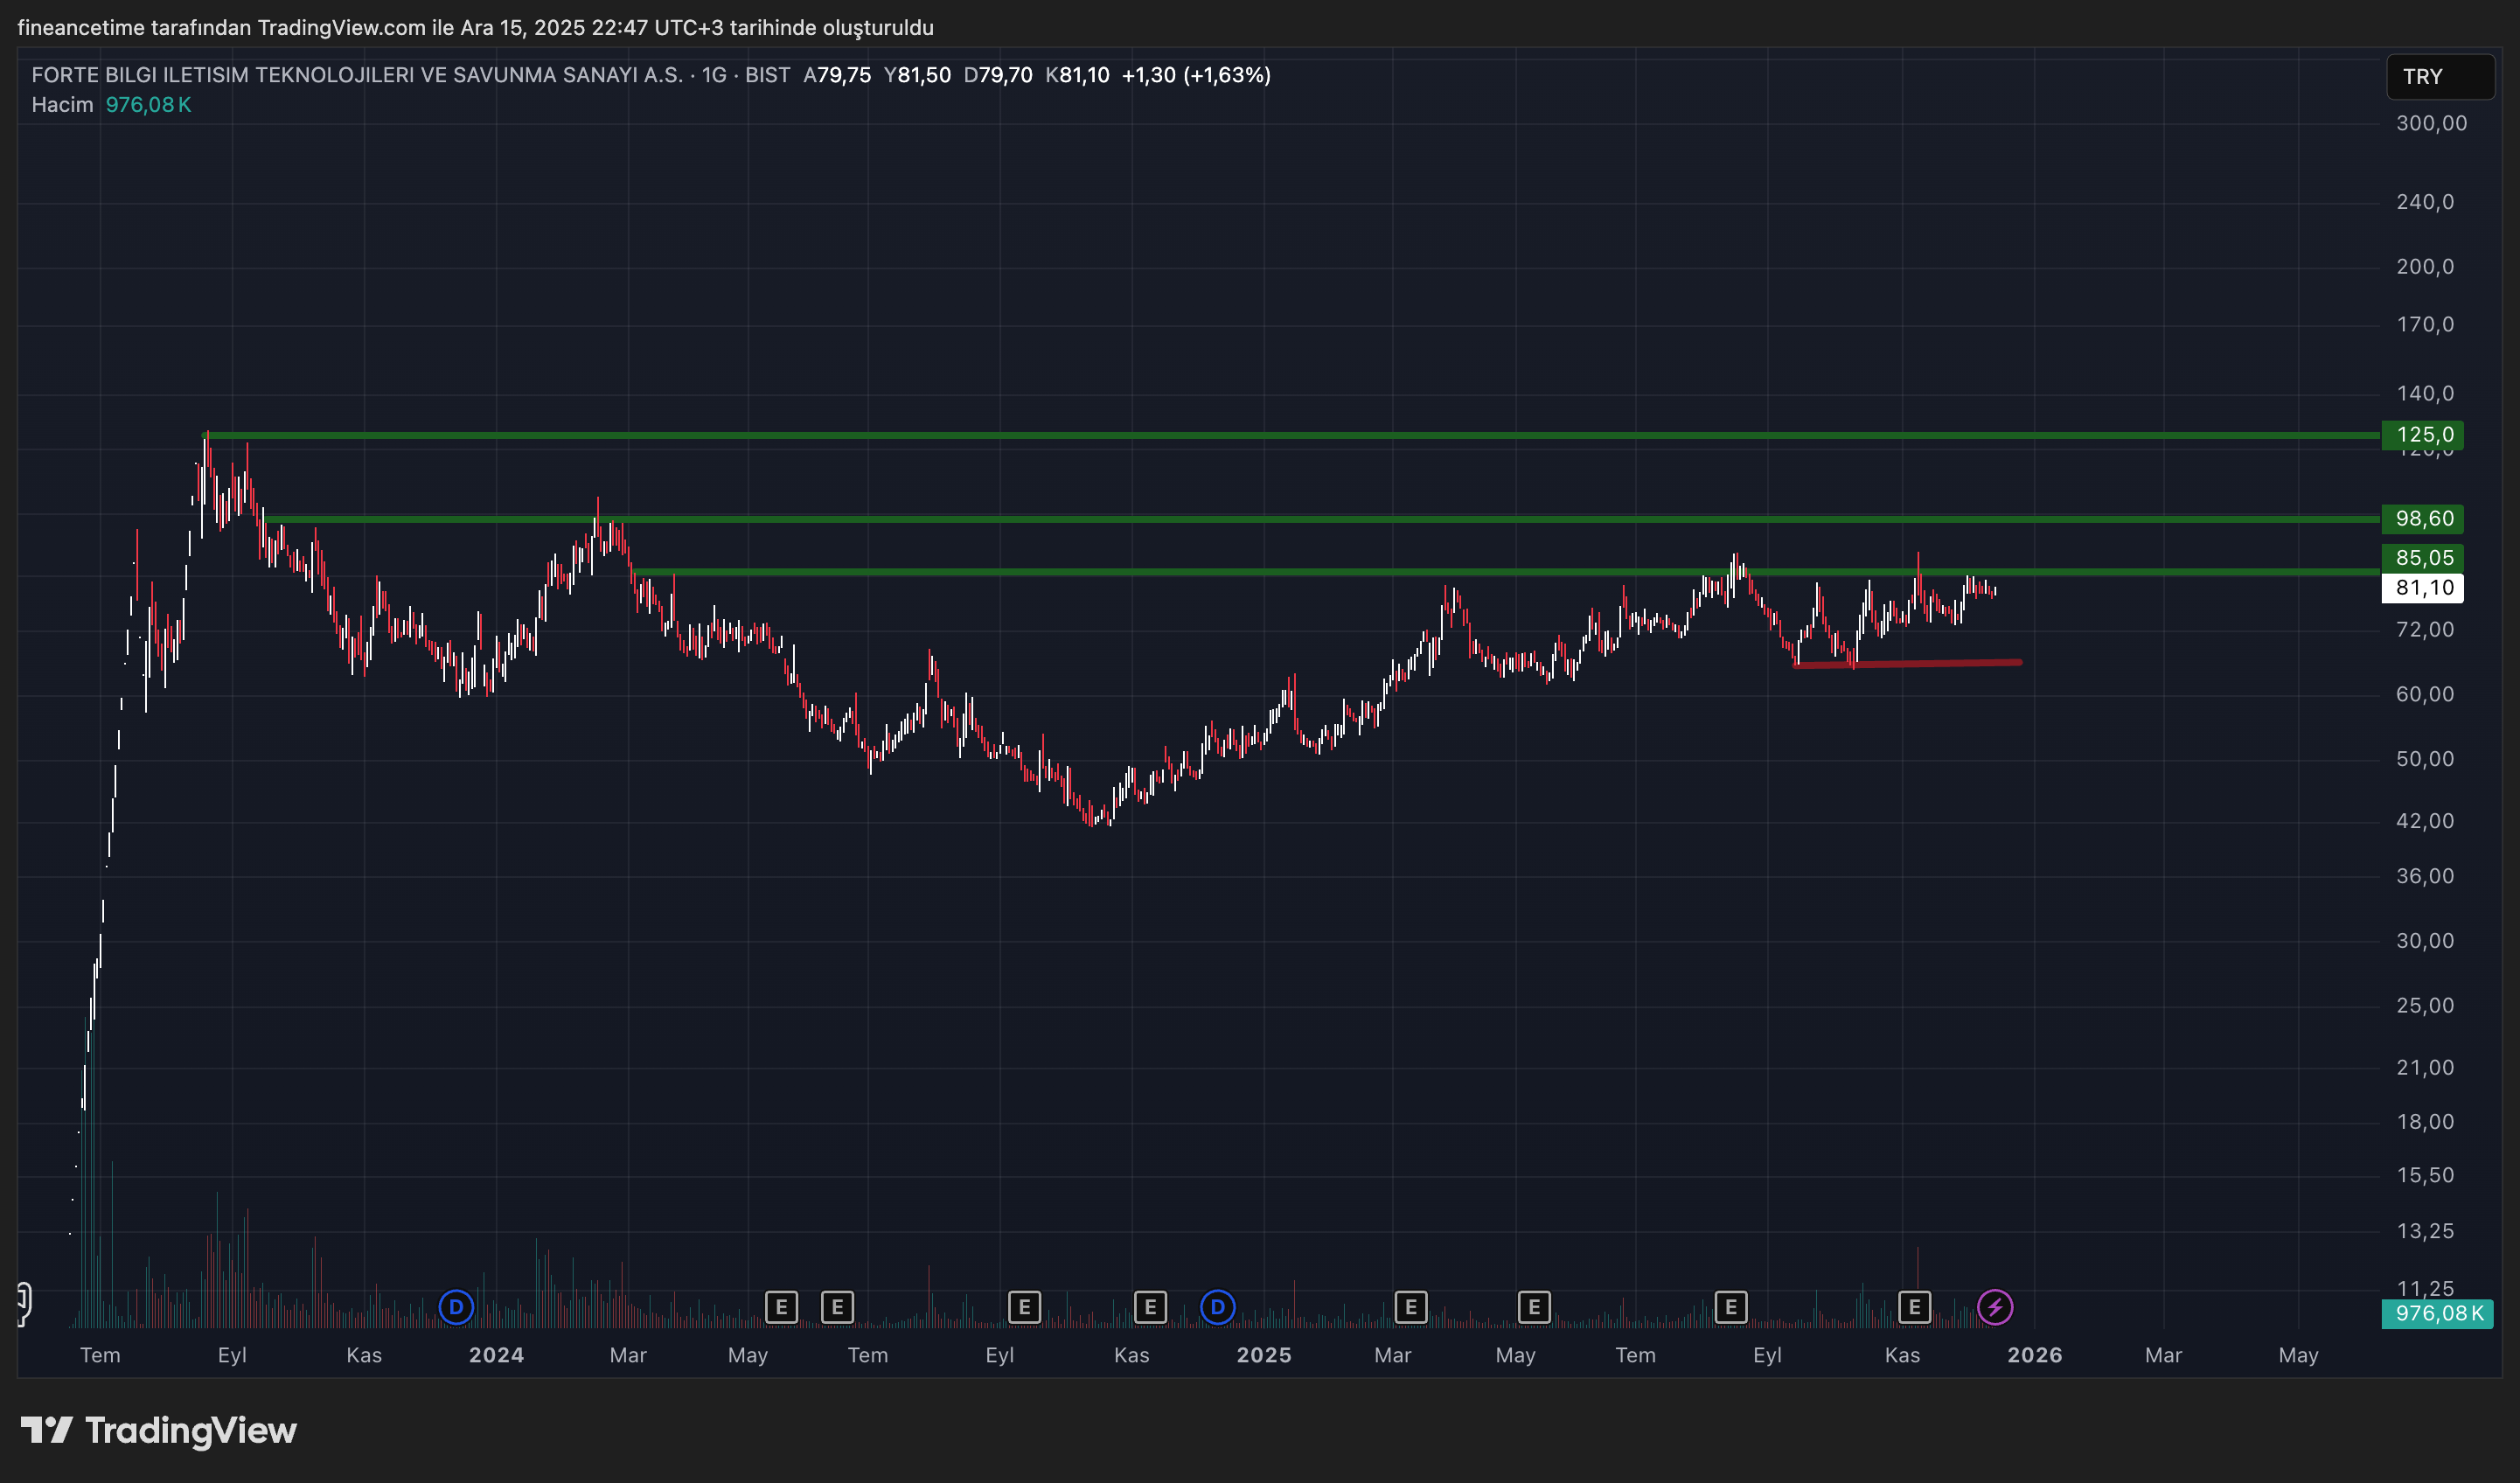The image size is (2520, 1483).
Task: Click the earnings E icon near Mar 2025
Action: point(1410,1306)
